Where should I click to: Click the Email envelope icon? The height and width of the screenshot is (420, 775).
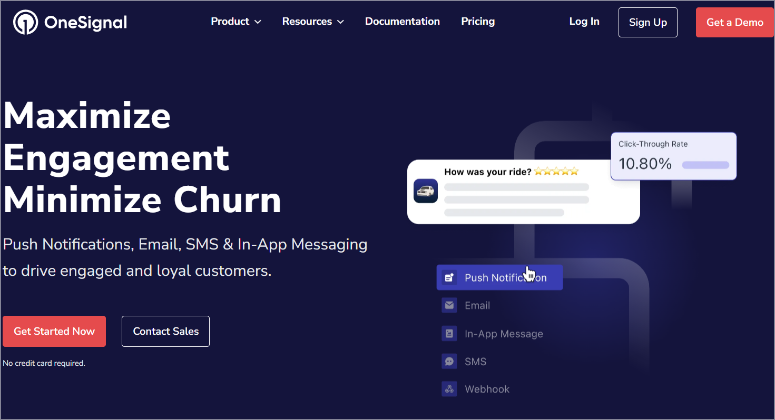pos(449,305)
